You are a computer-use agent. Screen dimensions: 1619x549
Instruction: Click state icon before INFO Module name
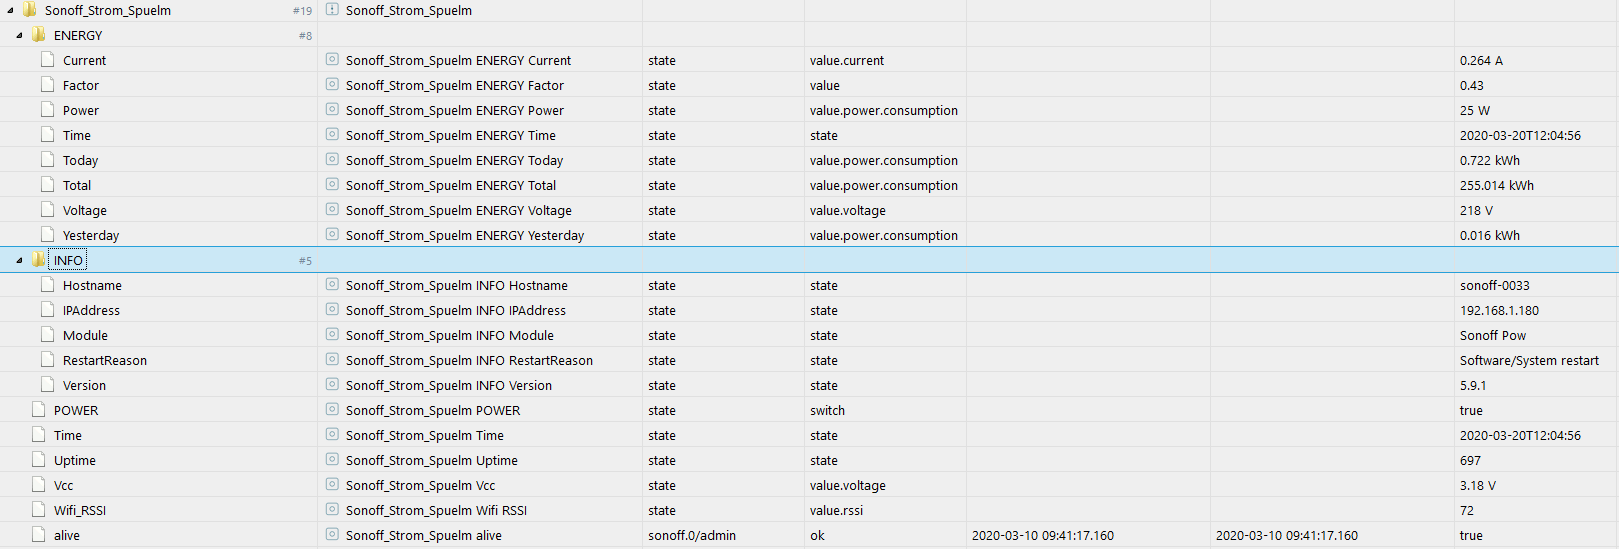(x=332, y=335)
